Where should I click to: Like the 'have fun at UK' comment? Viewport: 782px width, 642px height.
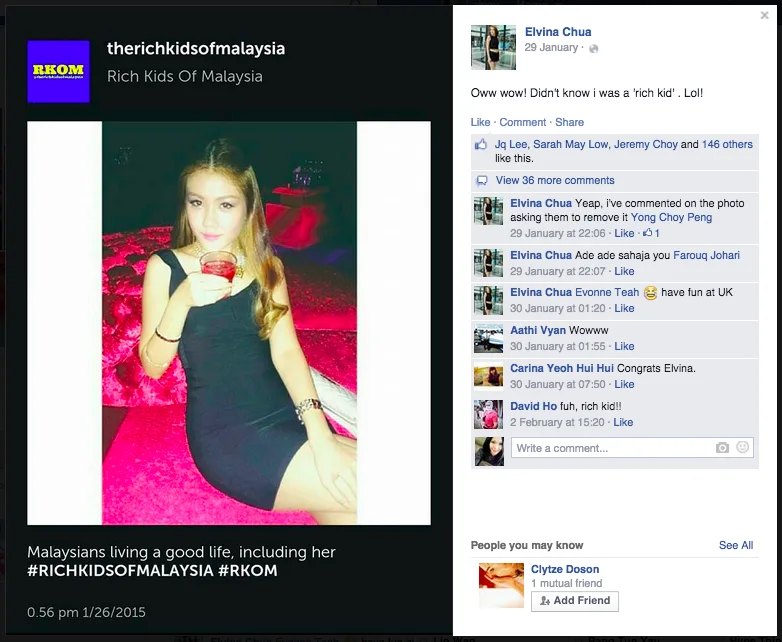pyautogui.click(x=624, y=308)
